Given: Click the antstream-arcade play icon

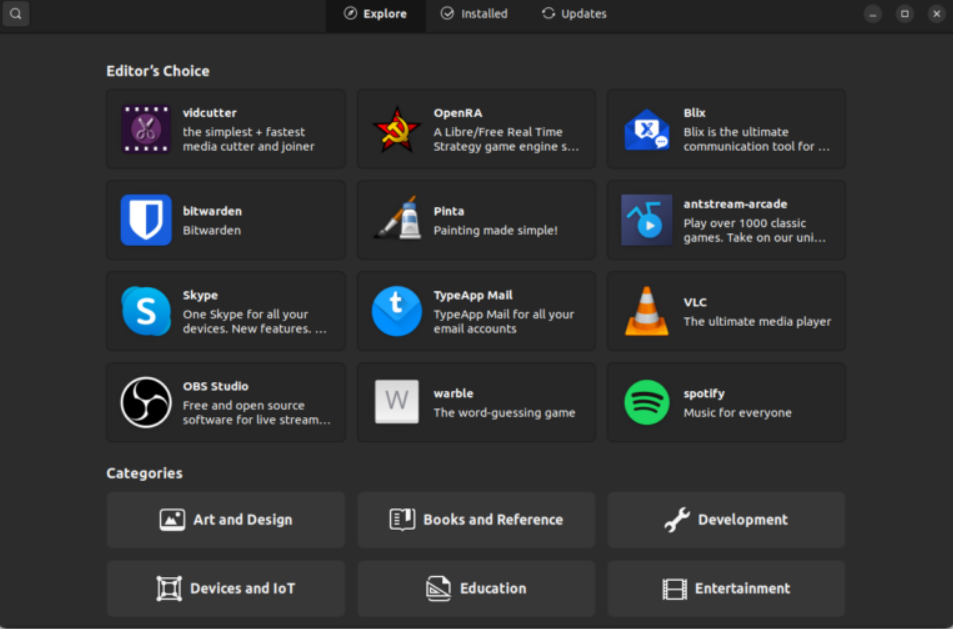Looking at the screenshot, I should 647,220.
